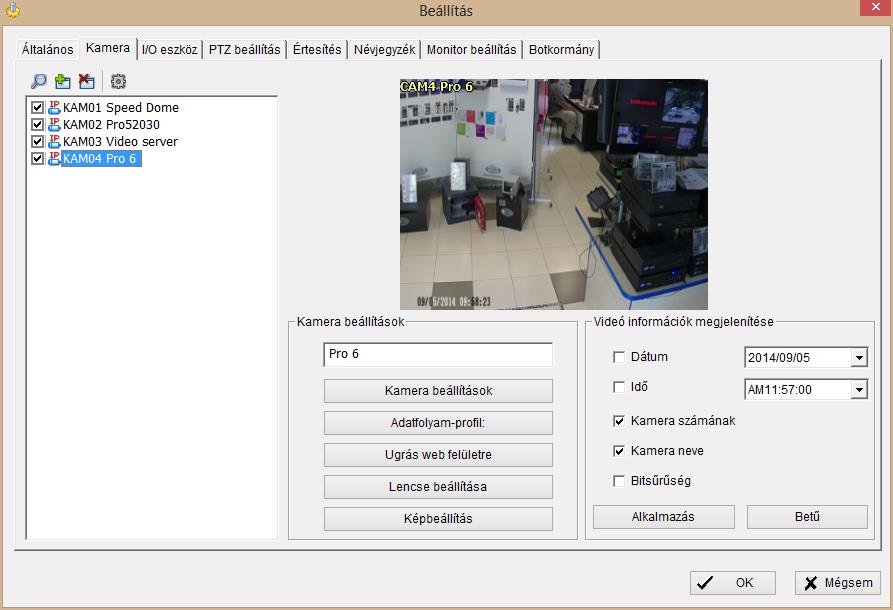Switch to the Névjegyzék tab
The height and width of the screenshot is (610, 893).
point(384,50)
